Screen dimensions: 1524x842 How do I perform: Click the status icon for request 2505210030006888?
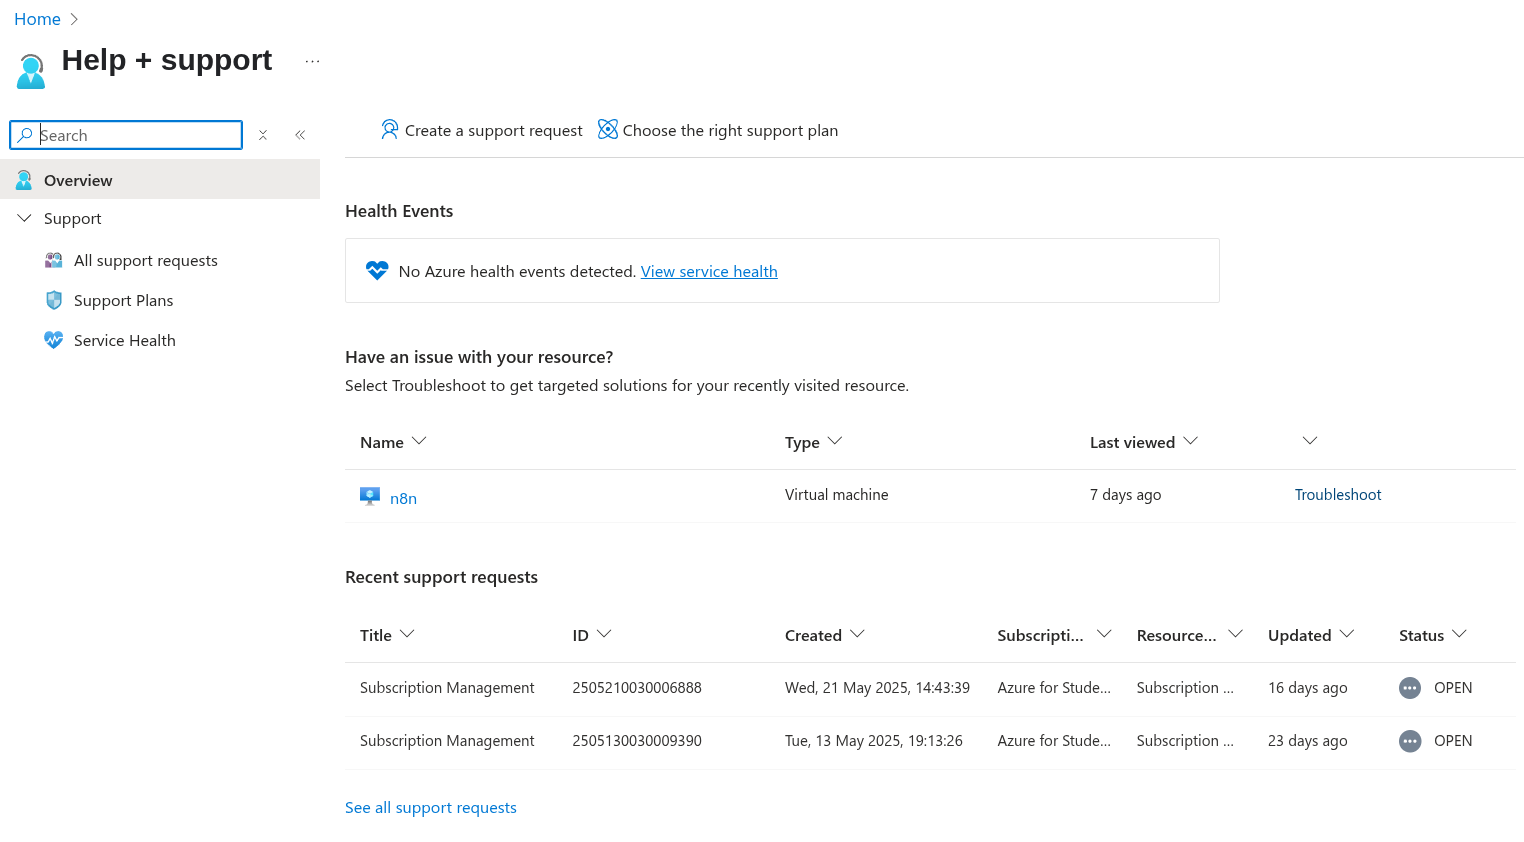[x=1410, y=688]
